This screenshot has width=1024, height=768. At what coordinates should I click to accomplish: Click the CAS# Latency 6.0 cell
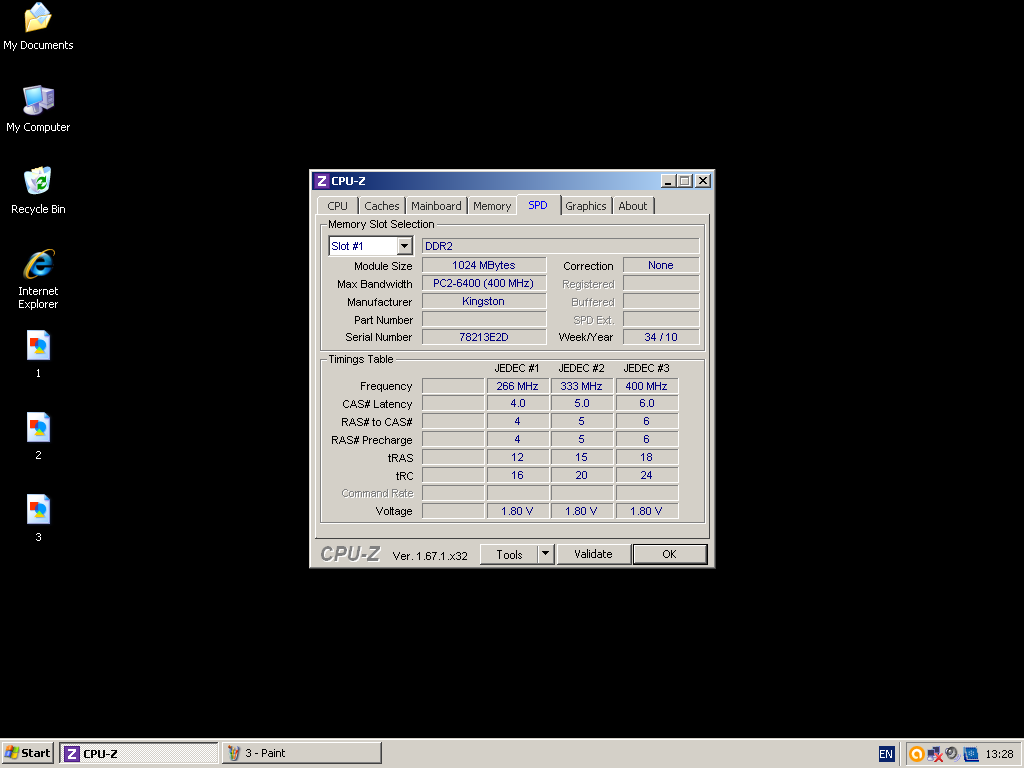pos(647,404)
